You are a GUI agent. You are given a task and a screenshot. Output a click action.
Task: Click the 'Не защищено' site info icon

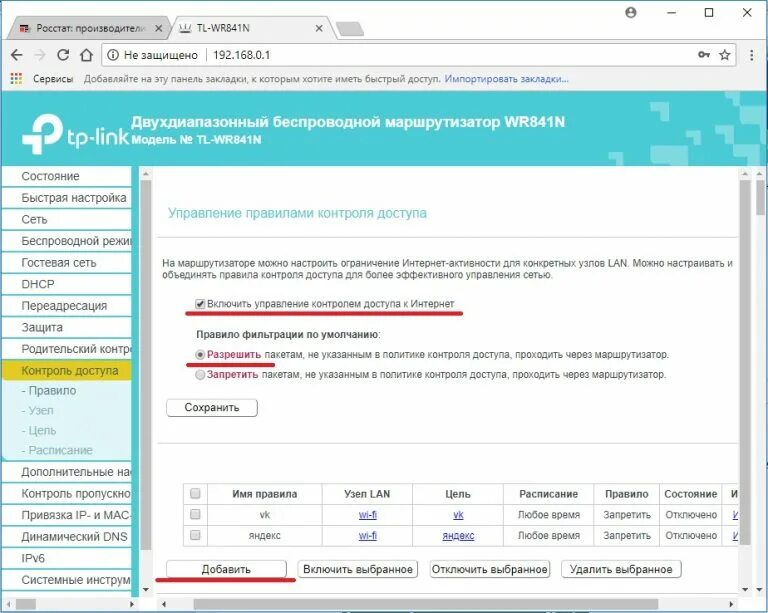113,55
